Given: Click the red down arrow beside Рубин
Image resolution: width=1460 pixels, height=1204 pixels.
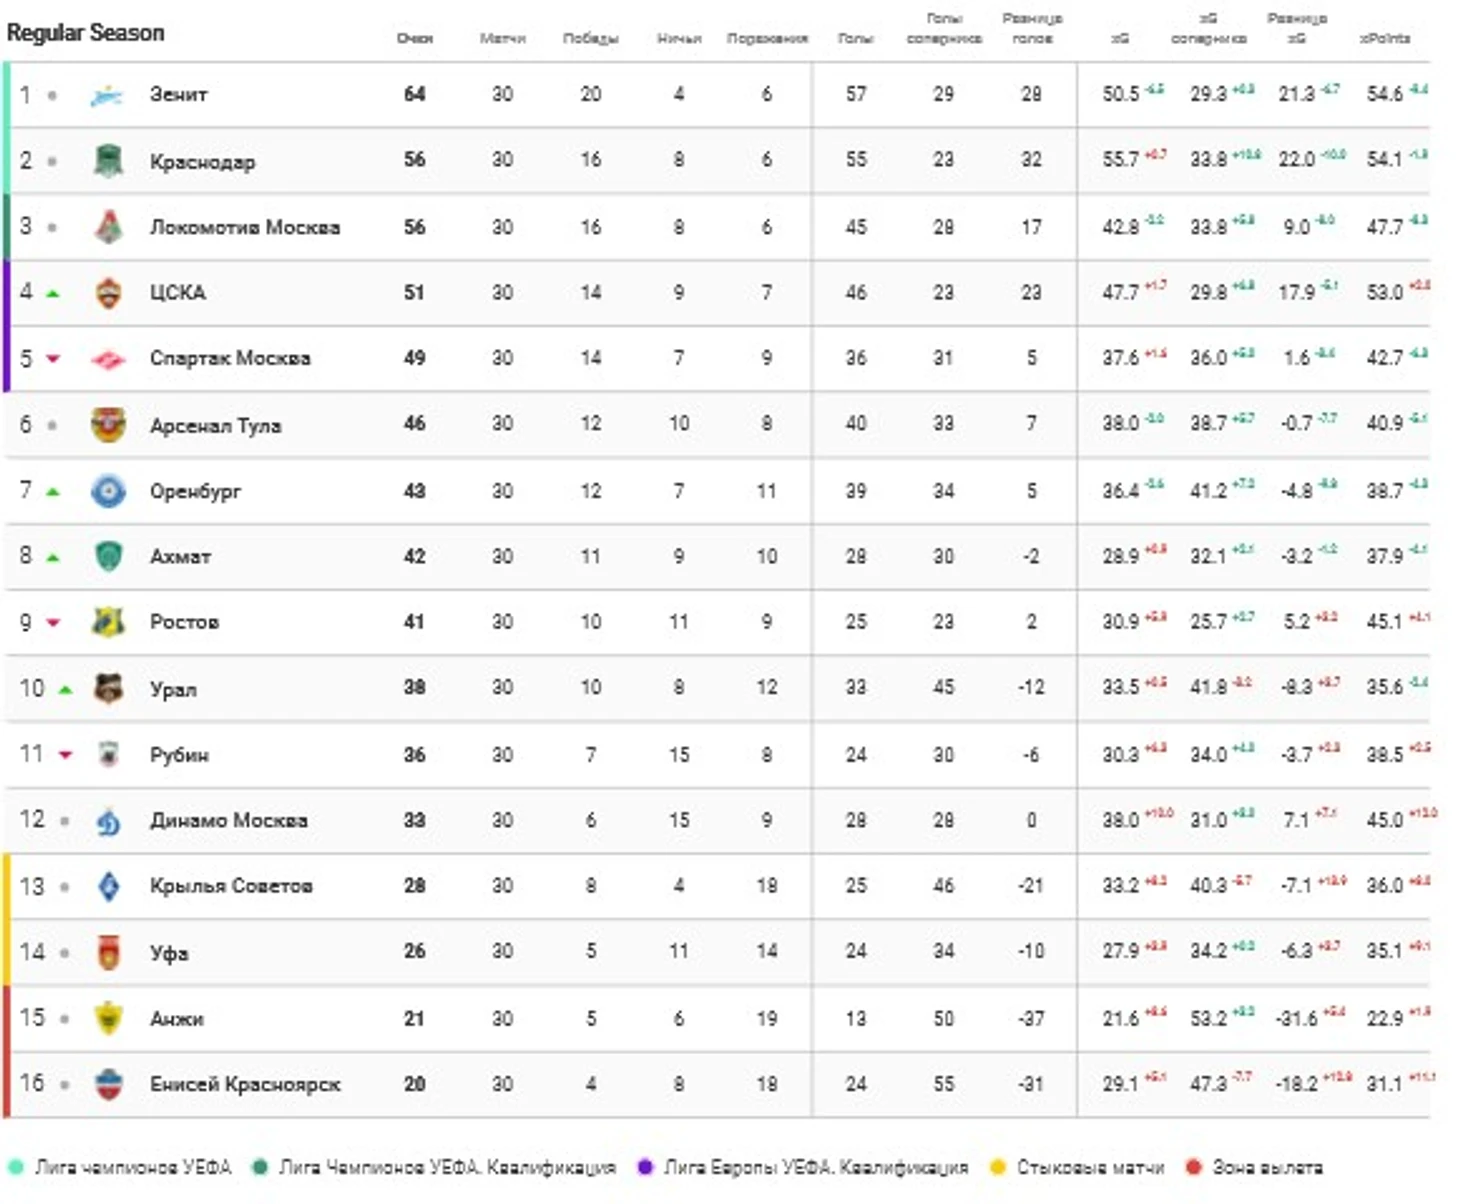Looking at the screenshot, I should tap(65, 755).
